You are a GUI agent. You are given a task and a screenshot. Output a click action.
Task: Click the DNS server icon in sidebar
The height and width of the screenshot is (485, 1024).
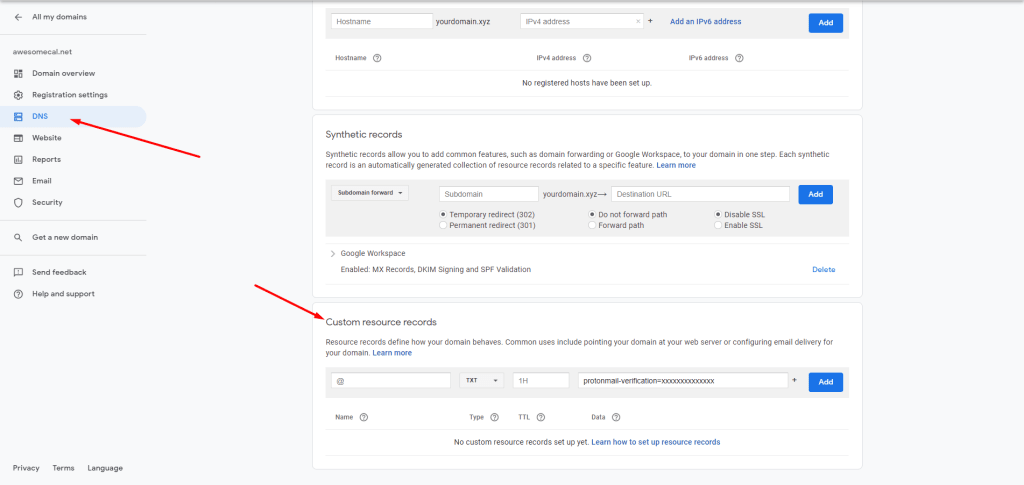point(18,116)
